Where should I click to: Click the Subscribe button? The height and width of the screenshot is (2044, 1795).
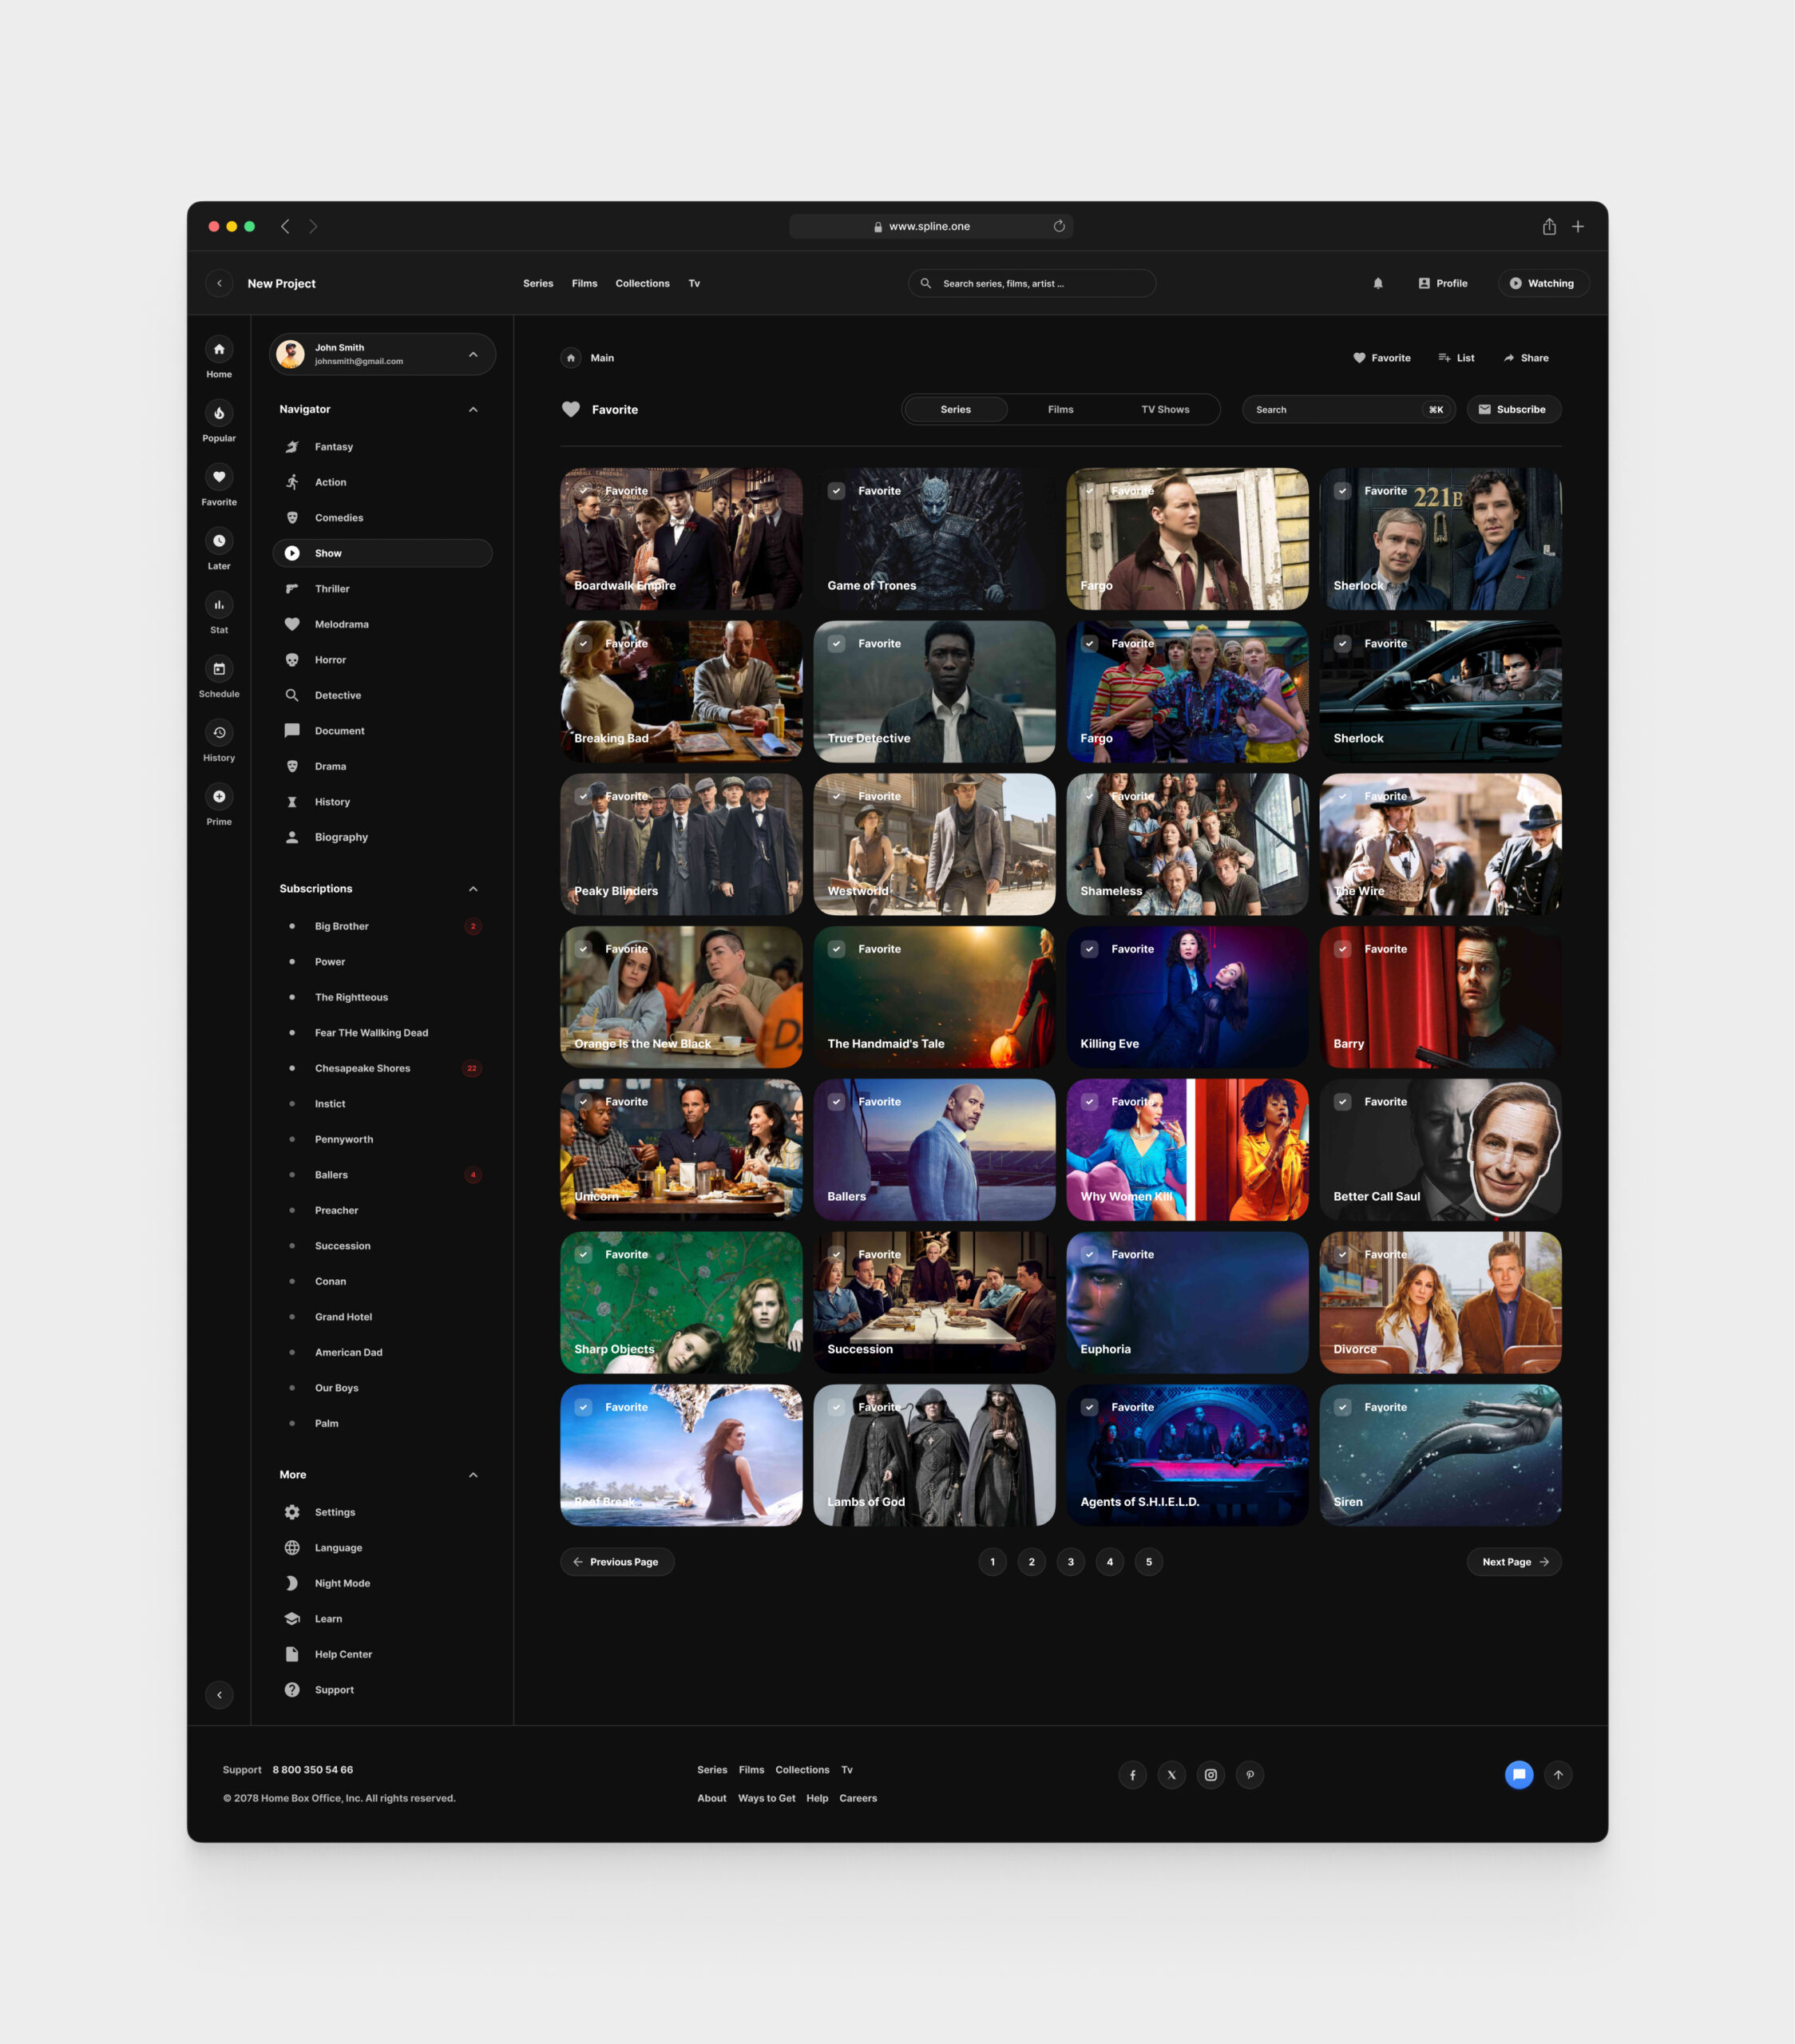point(1513,409)
